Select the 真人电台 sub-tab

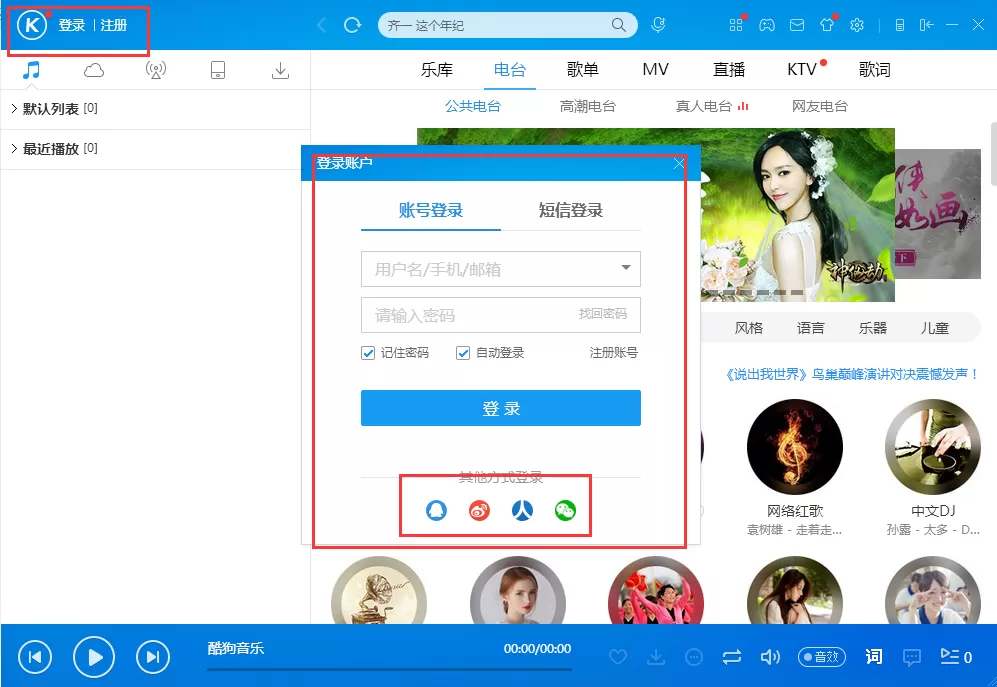coord(704,106)
